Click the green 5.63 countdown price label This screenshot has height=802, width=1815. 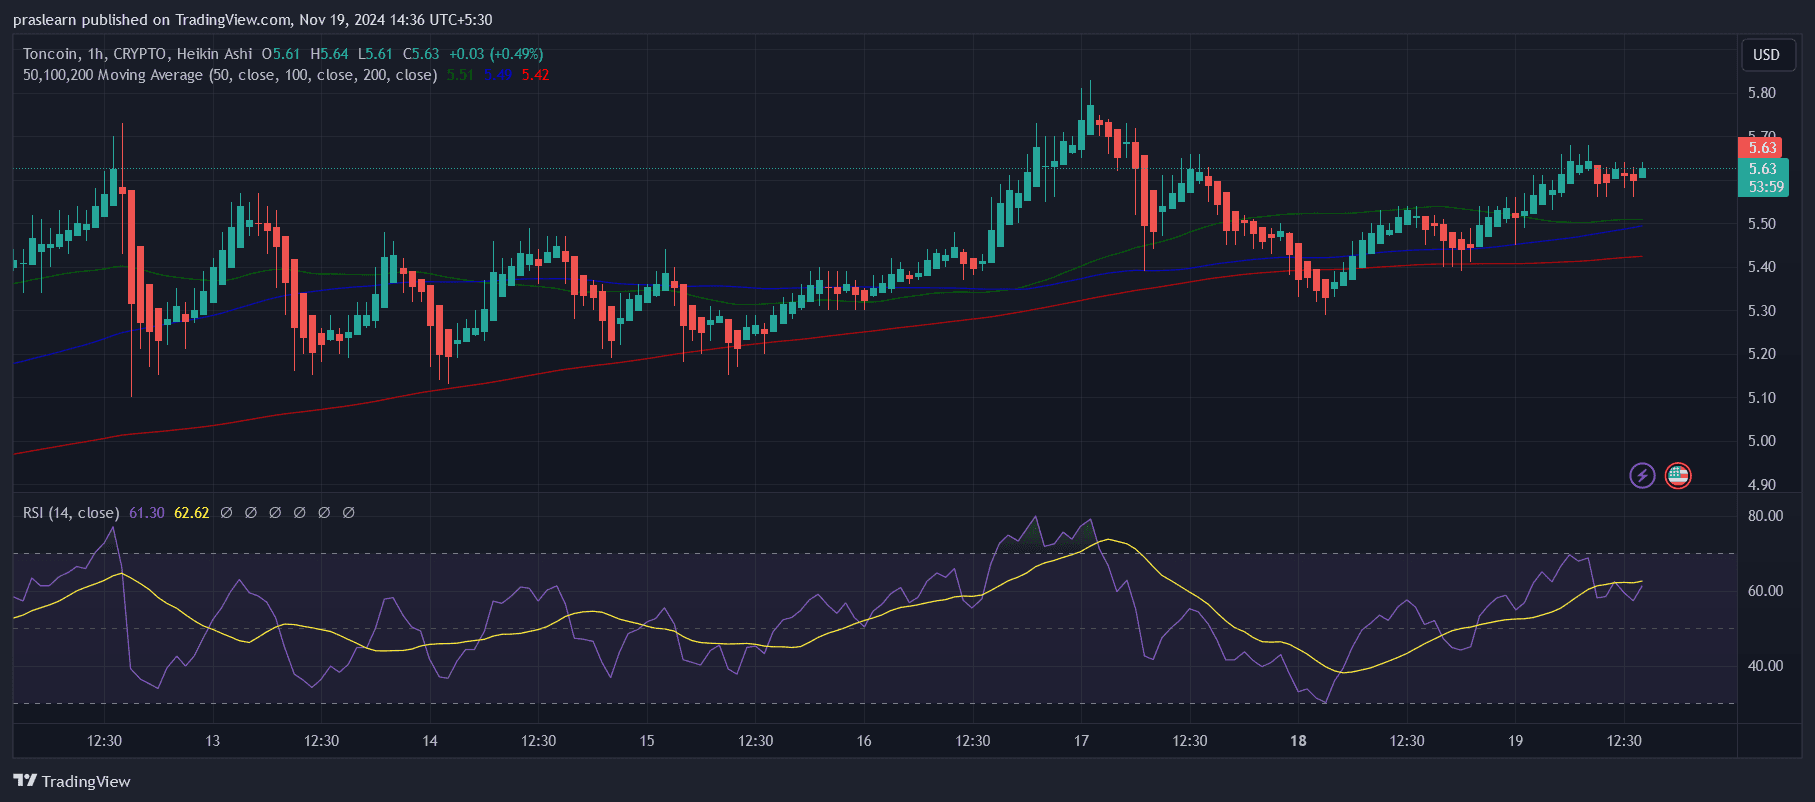point(1763,177)
